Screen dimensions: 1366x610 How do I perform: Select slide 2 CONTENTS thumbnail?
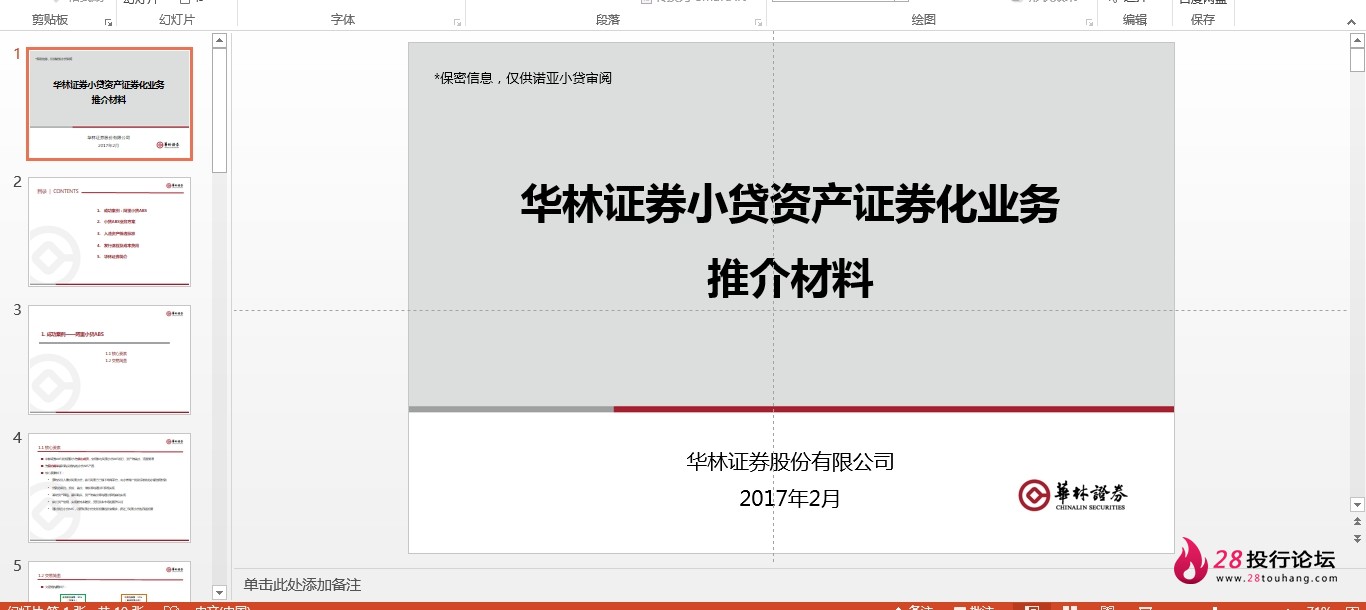coord(110,232)
